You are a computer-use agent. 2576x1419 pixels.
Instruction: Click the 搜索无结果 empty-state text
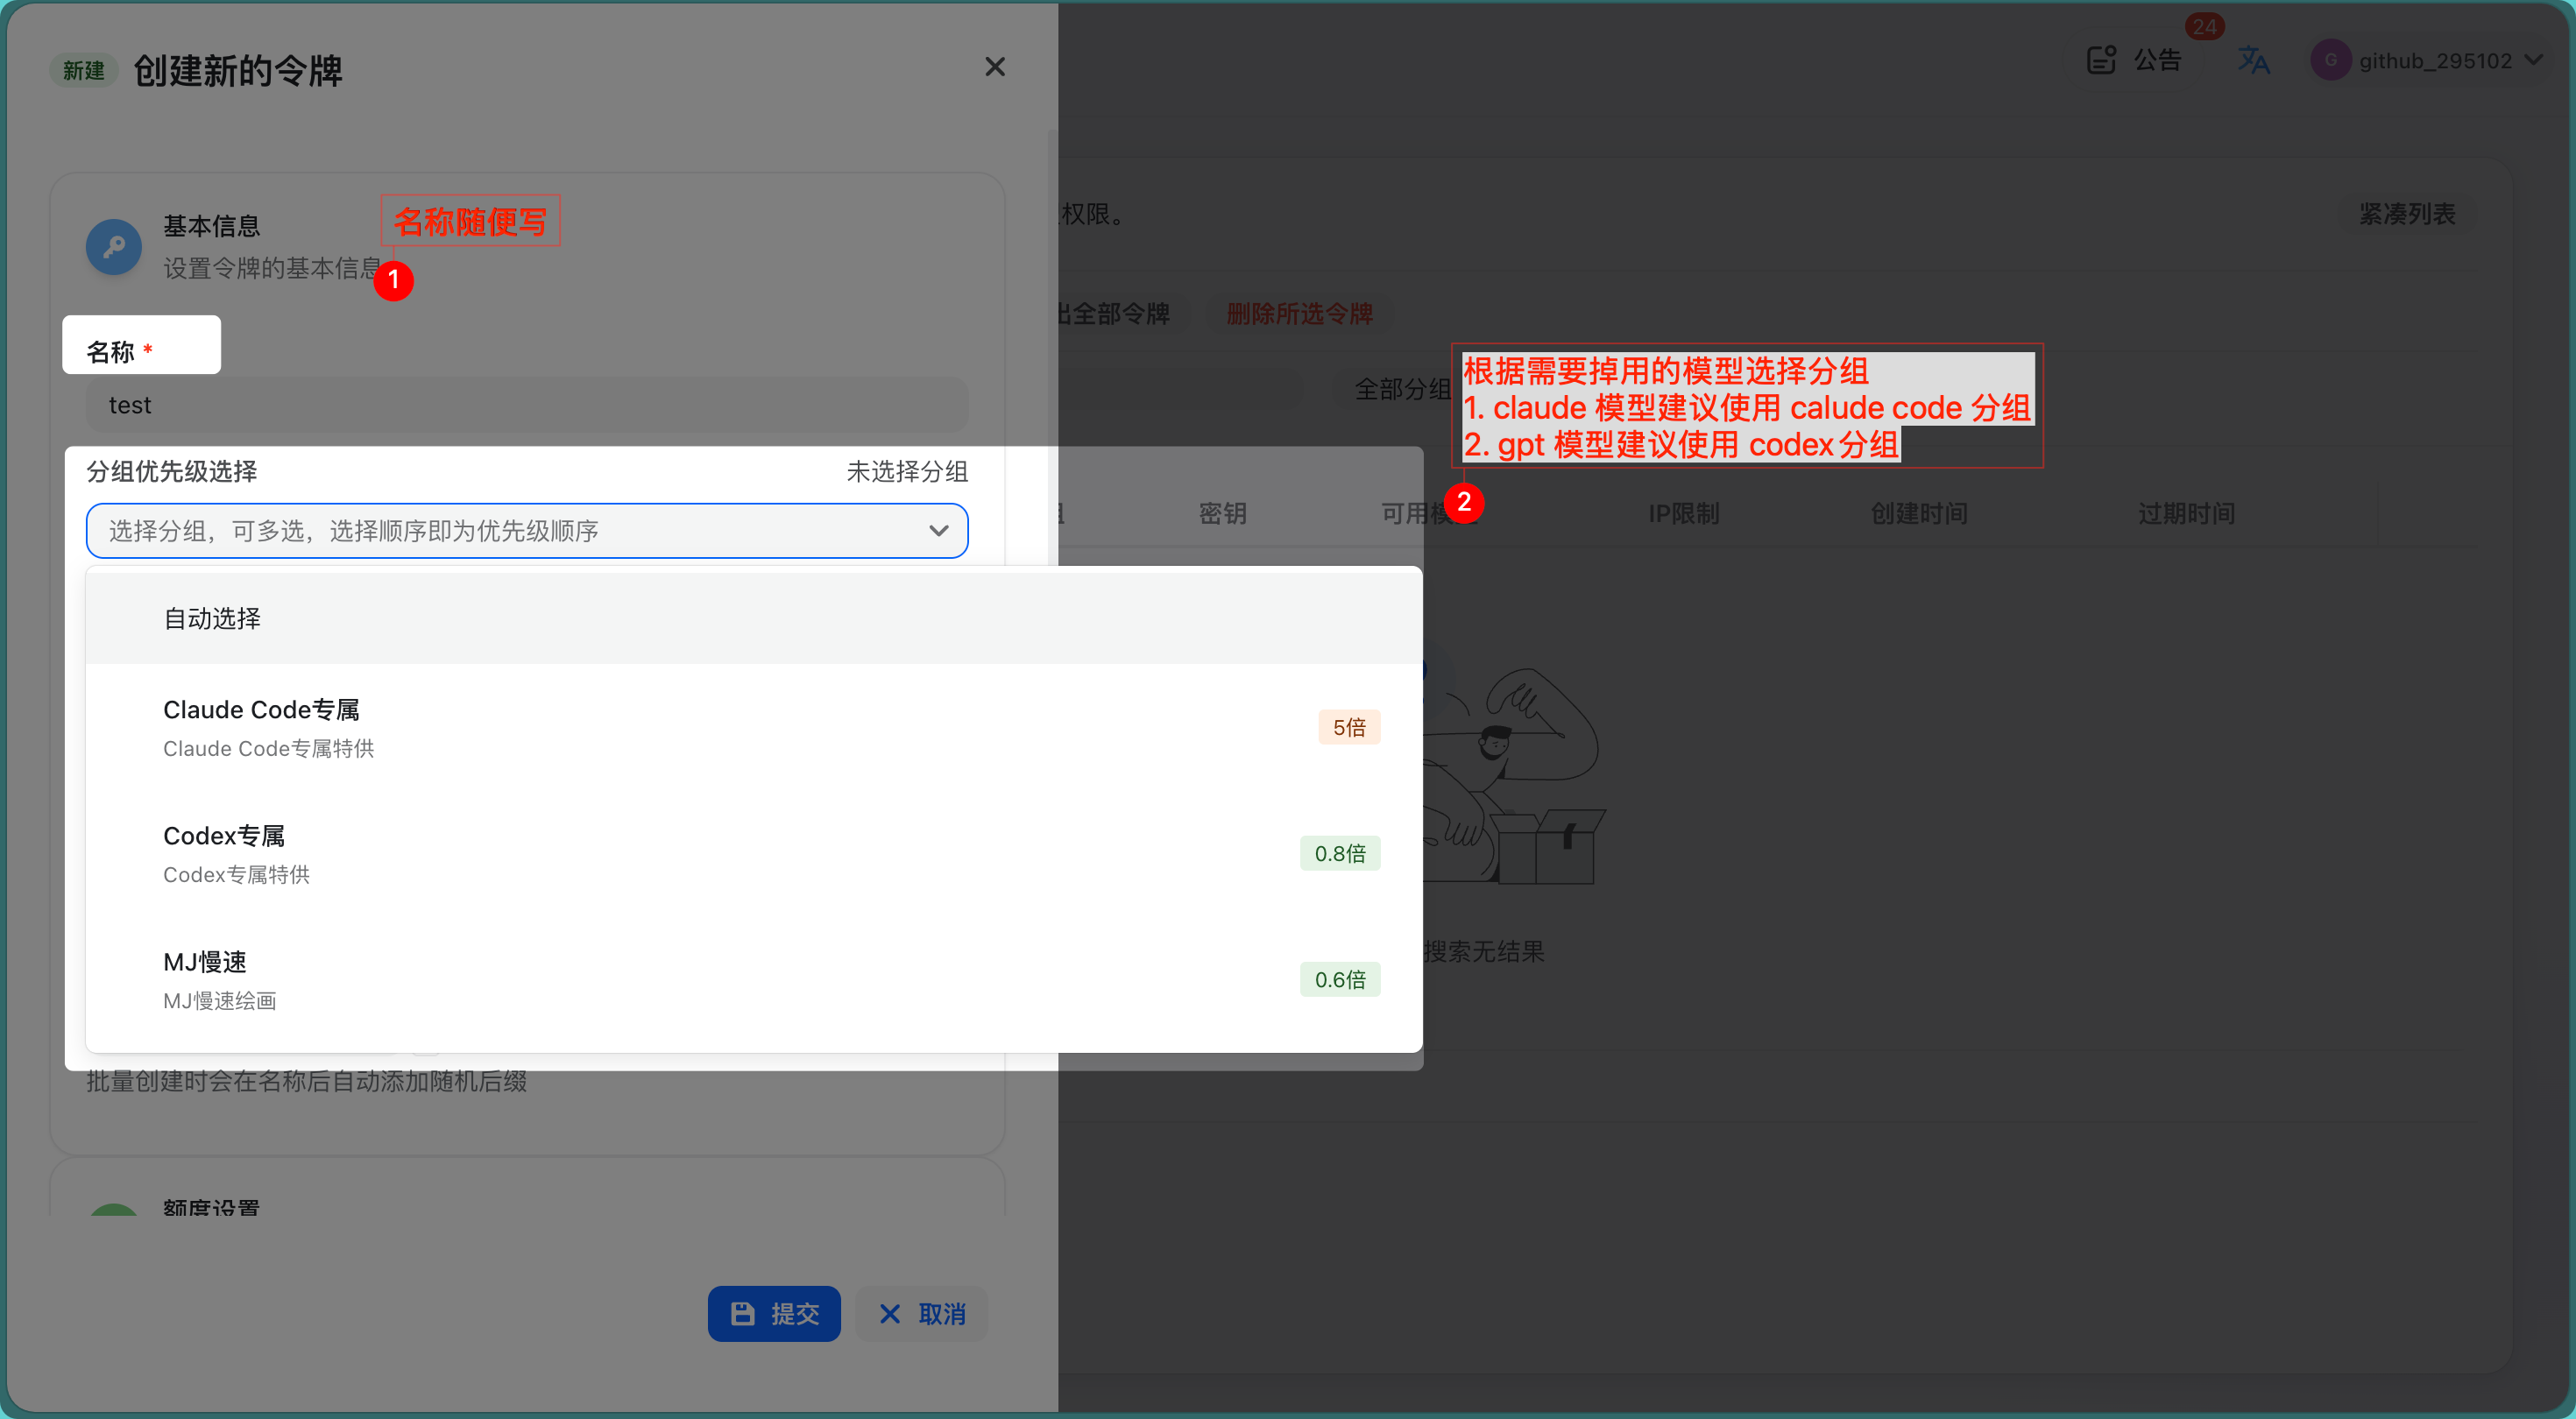tap(1484, 951)
